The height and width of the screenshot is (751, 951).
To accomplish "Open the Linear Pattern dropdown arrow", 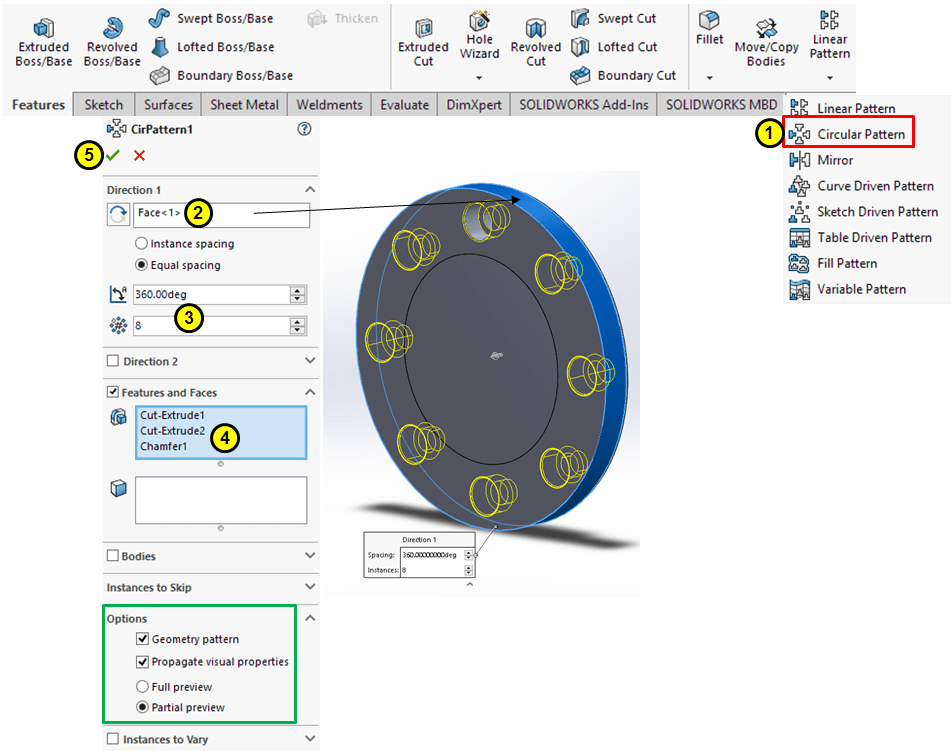I will point(829,77).
